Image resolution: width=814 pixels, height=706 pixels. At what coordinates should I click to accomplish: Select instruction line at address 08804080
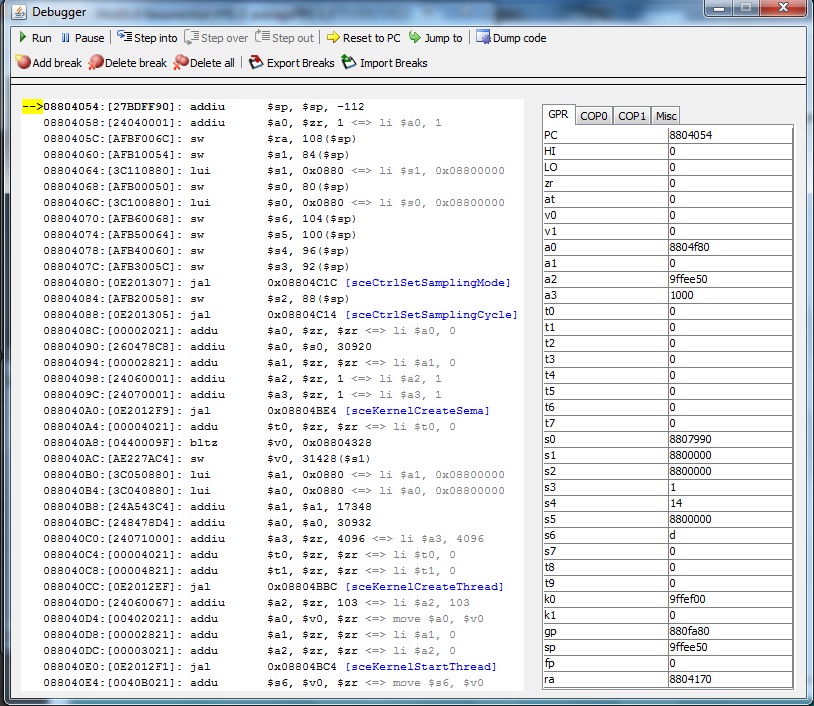(272, 283)
